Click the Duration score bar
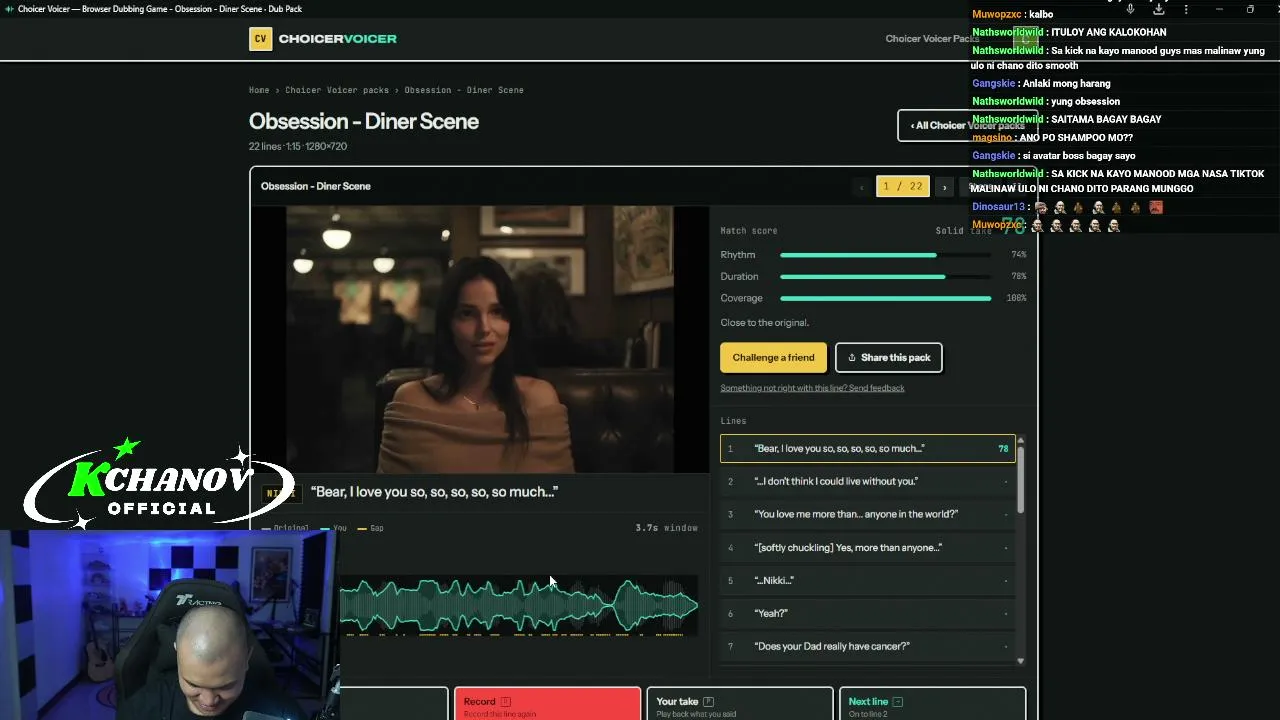Viewport: 1280px width, 720px height. (x=885, y=276)
